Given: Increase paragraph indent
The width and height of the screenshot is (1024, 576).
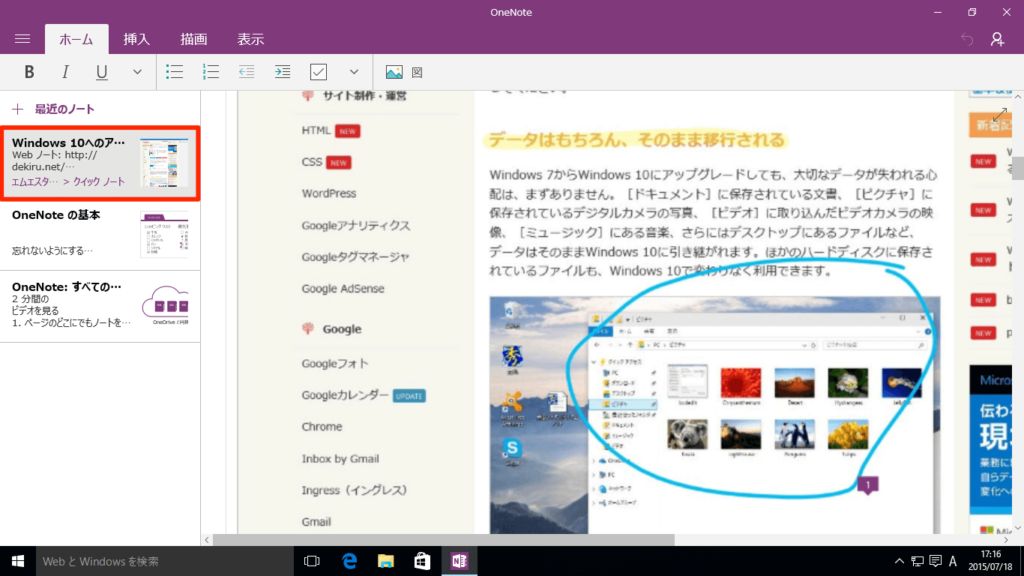Looking at the screenshot, I should pos(282,72).
